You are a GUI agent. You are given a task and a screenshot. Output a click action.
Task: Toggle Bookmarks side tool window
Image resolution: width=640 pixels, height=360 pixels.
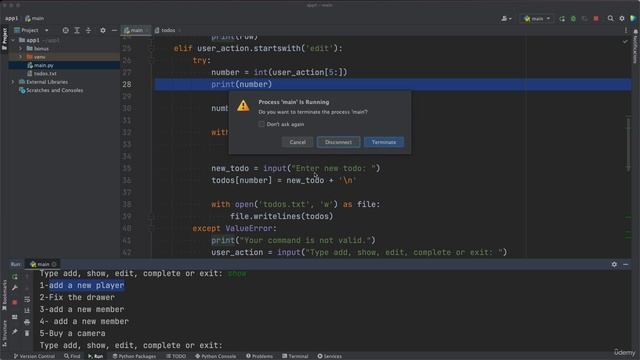[x=4, y=295]
